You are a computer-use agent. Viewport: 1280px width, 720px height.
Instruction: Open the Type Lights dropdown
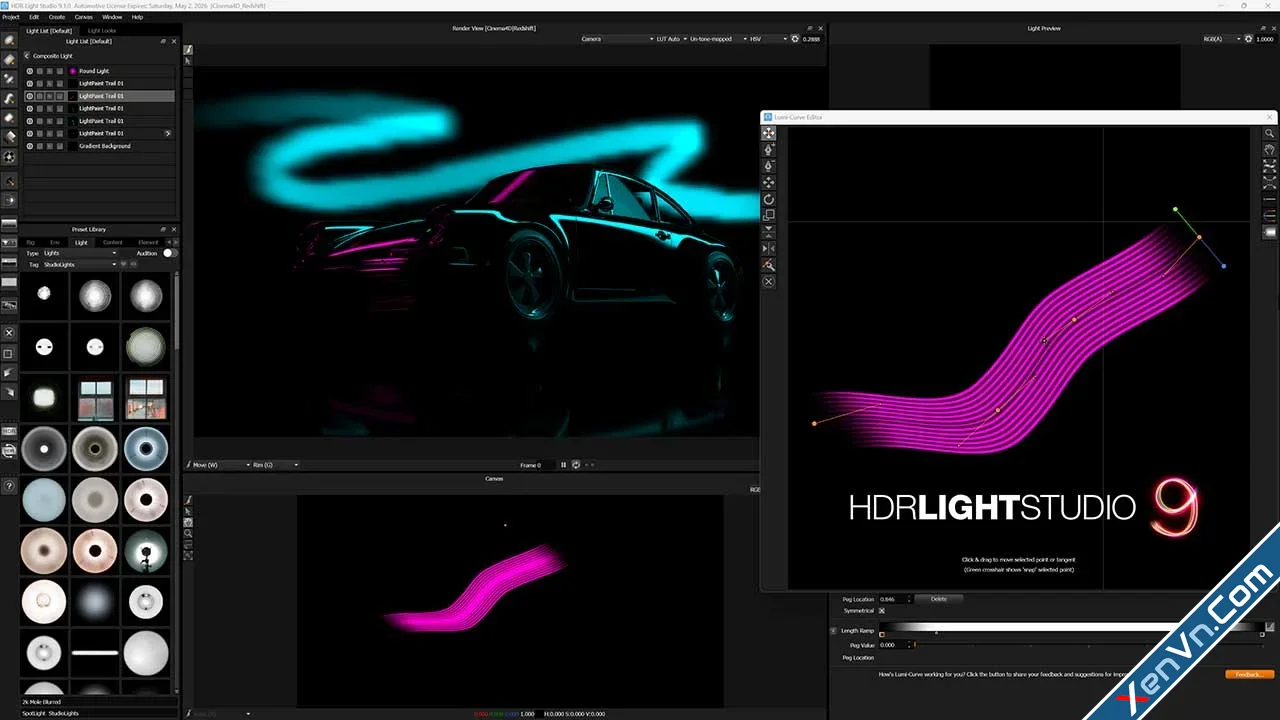(x=80, y=253)
